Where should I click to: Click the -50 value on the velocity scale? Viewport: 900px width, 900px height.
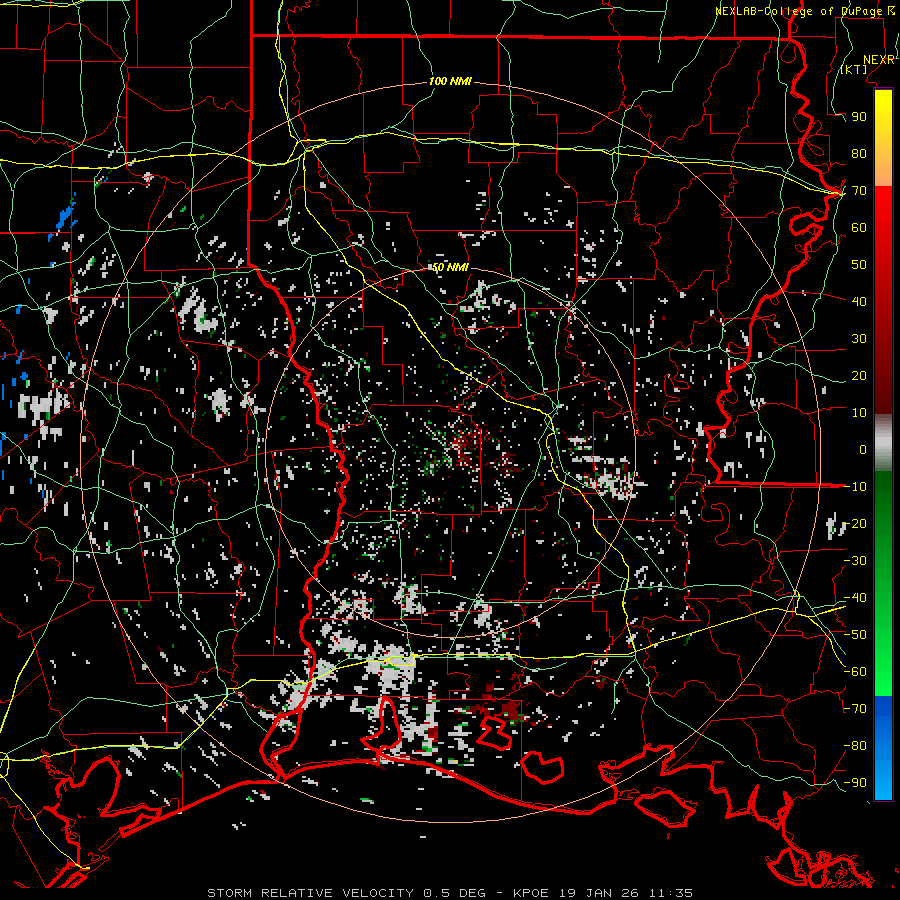855,635
